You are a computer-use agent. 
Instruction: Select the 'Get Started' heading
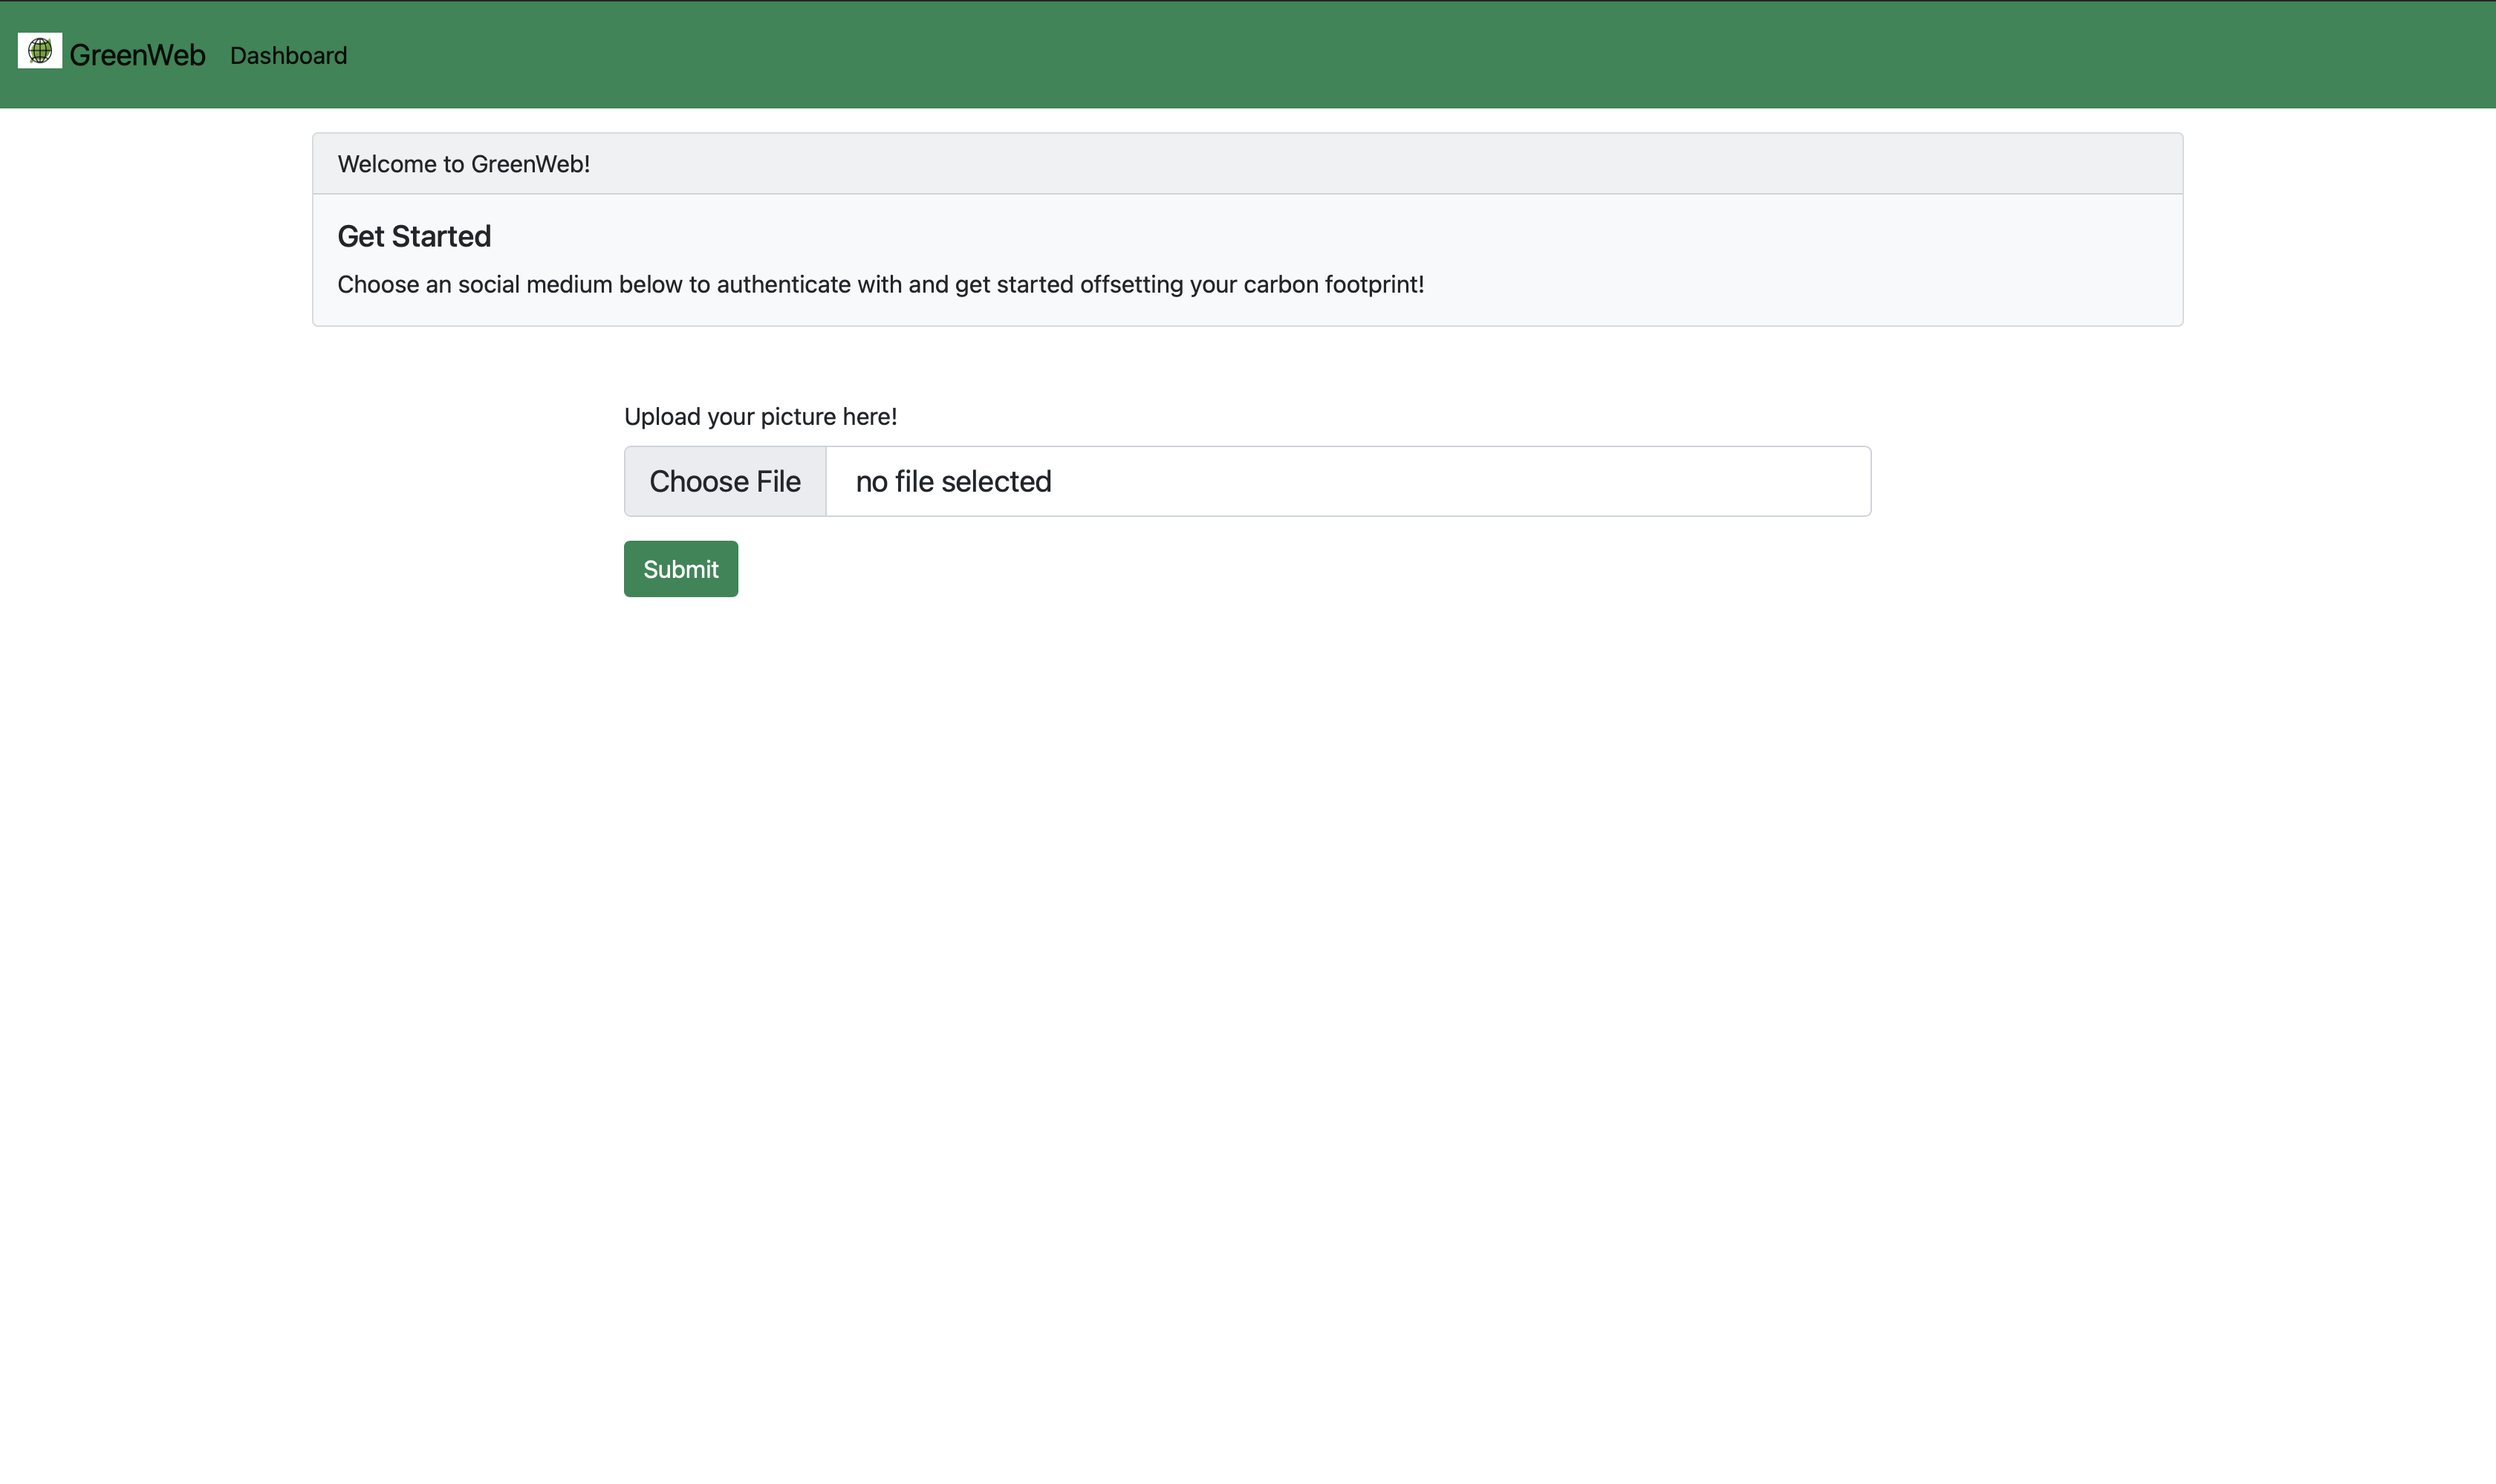coord(414,237)
